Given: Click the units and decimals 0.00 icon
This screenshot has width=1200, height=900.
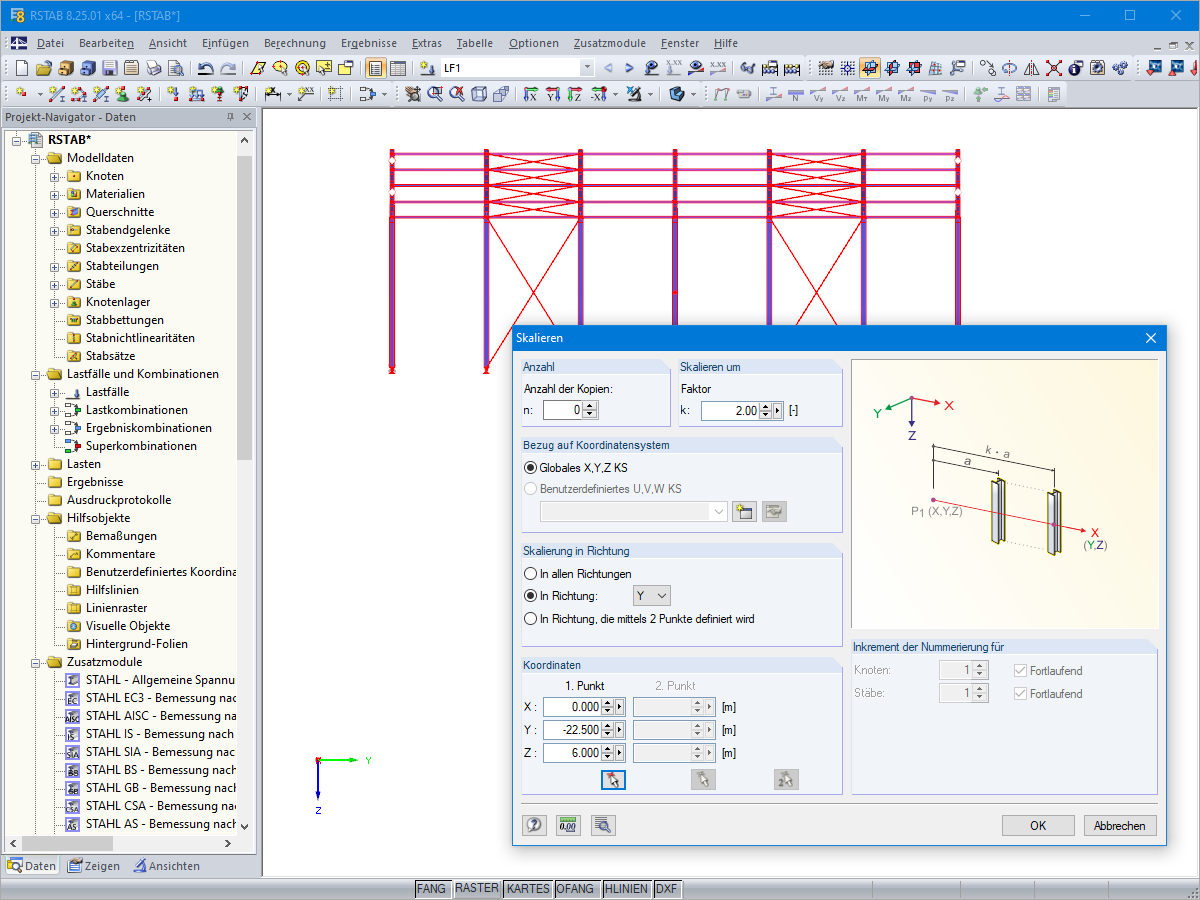Looking at the screenshot, I should point(568,825).
